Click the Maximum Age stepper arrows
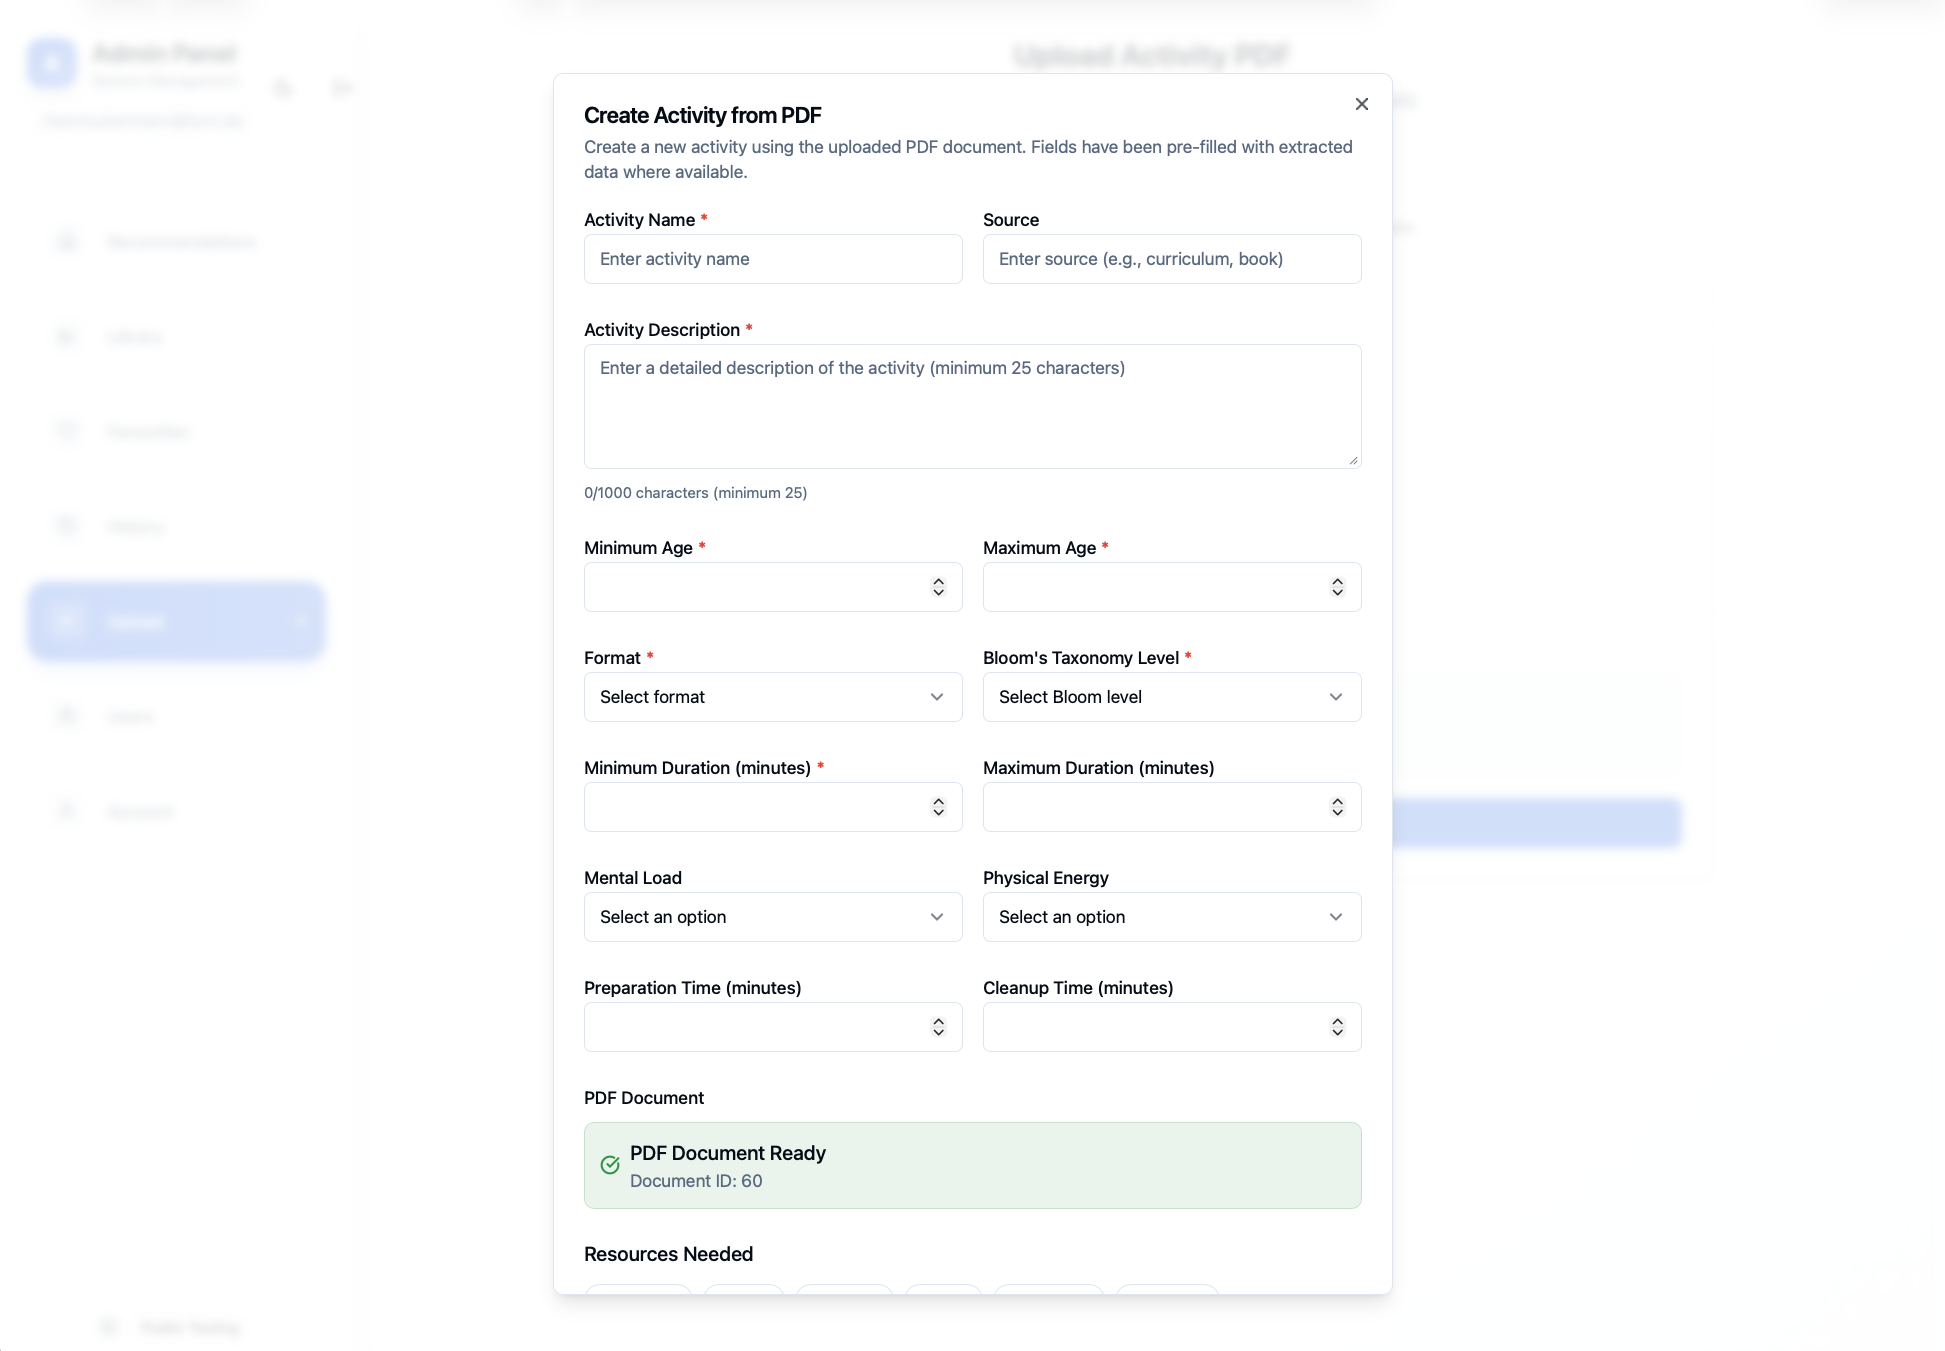 pyautogui.click(x=1337, y=587)
